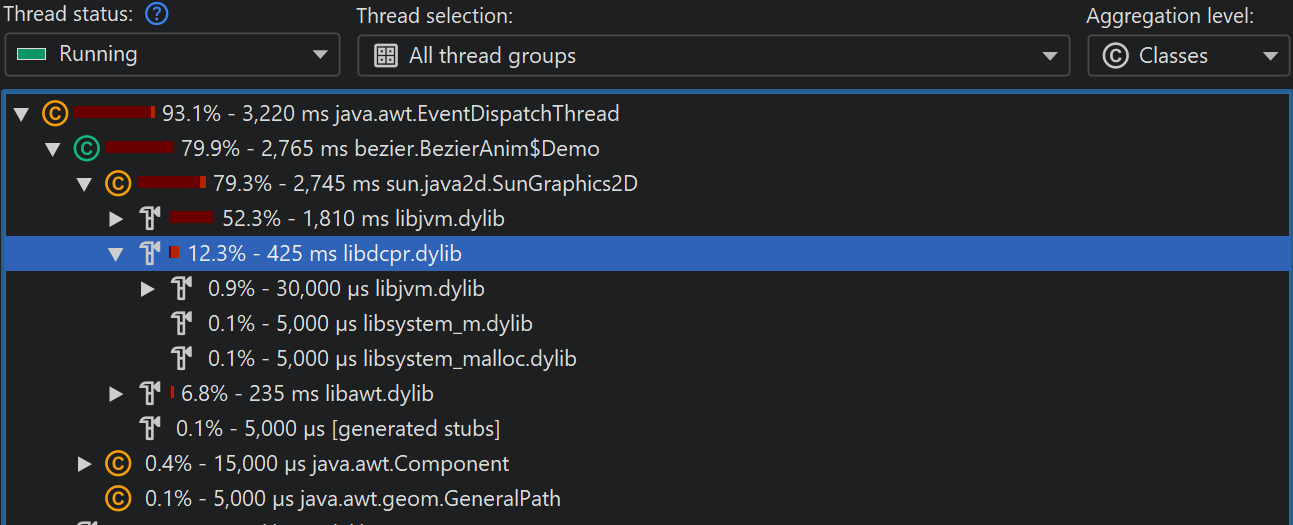Expand the java.awt.Component node
Screen dimensions: 1293x525
[x=86, y=464]
